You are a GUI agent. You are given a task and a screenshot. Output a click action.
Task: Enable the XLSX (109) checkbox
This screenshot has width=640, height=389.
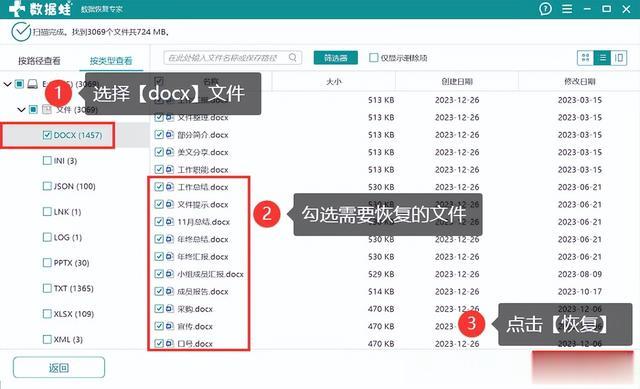tap(47, 313)
